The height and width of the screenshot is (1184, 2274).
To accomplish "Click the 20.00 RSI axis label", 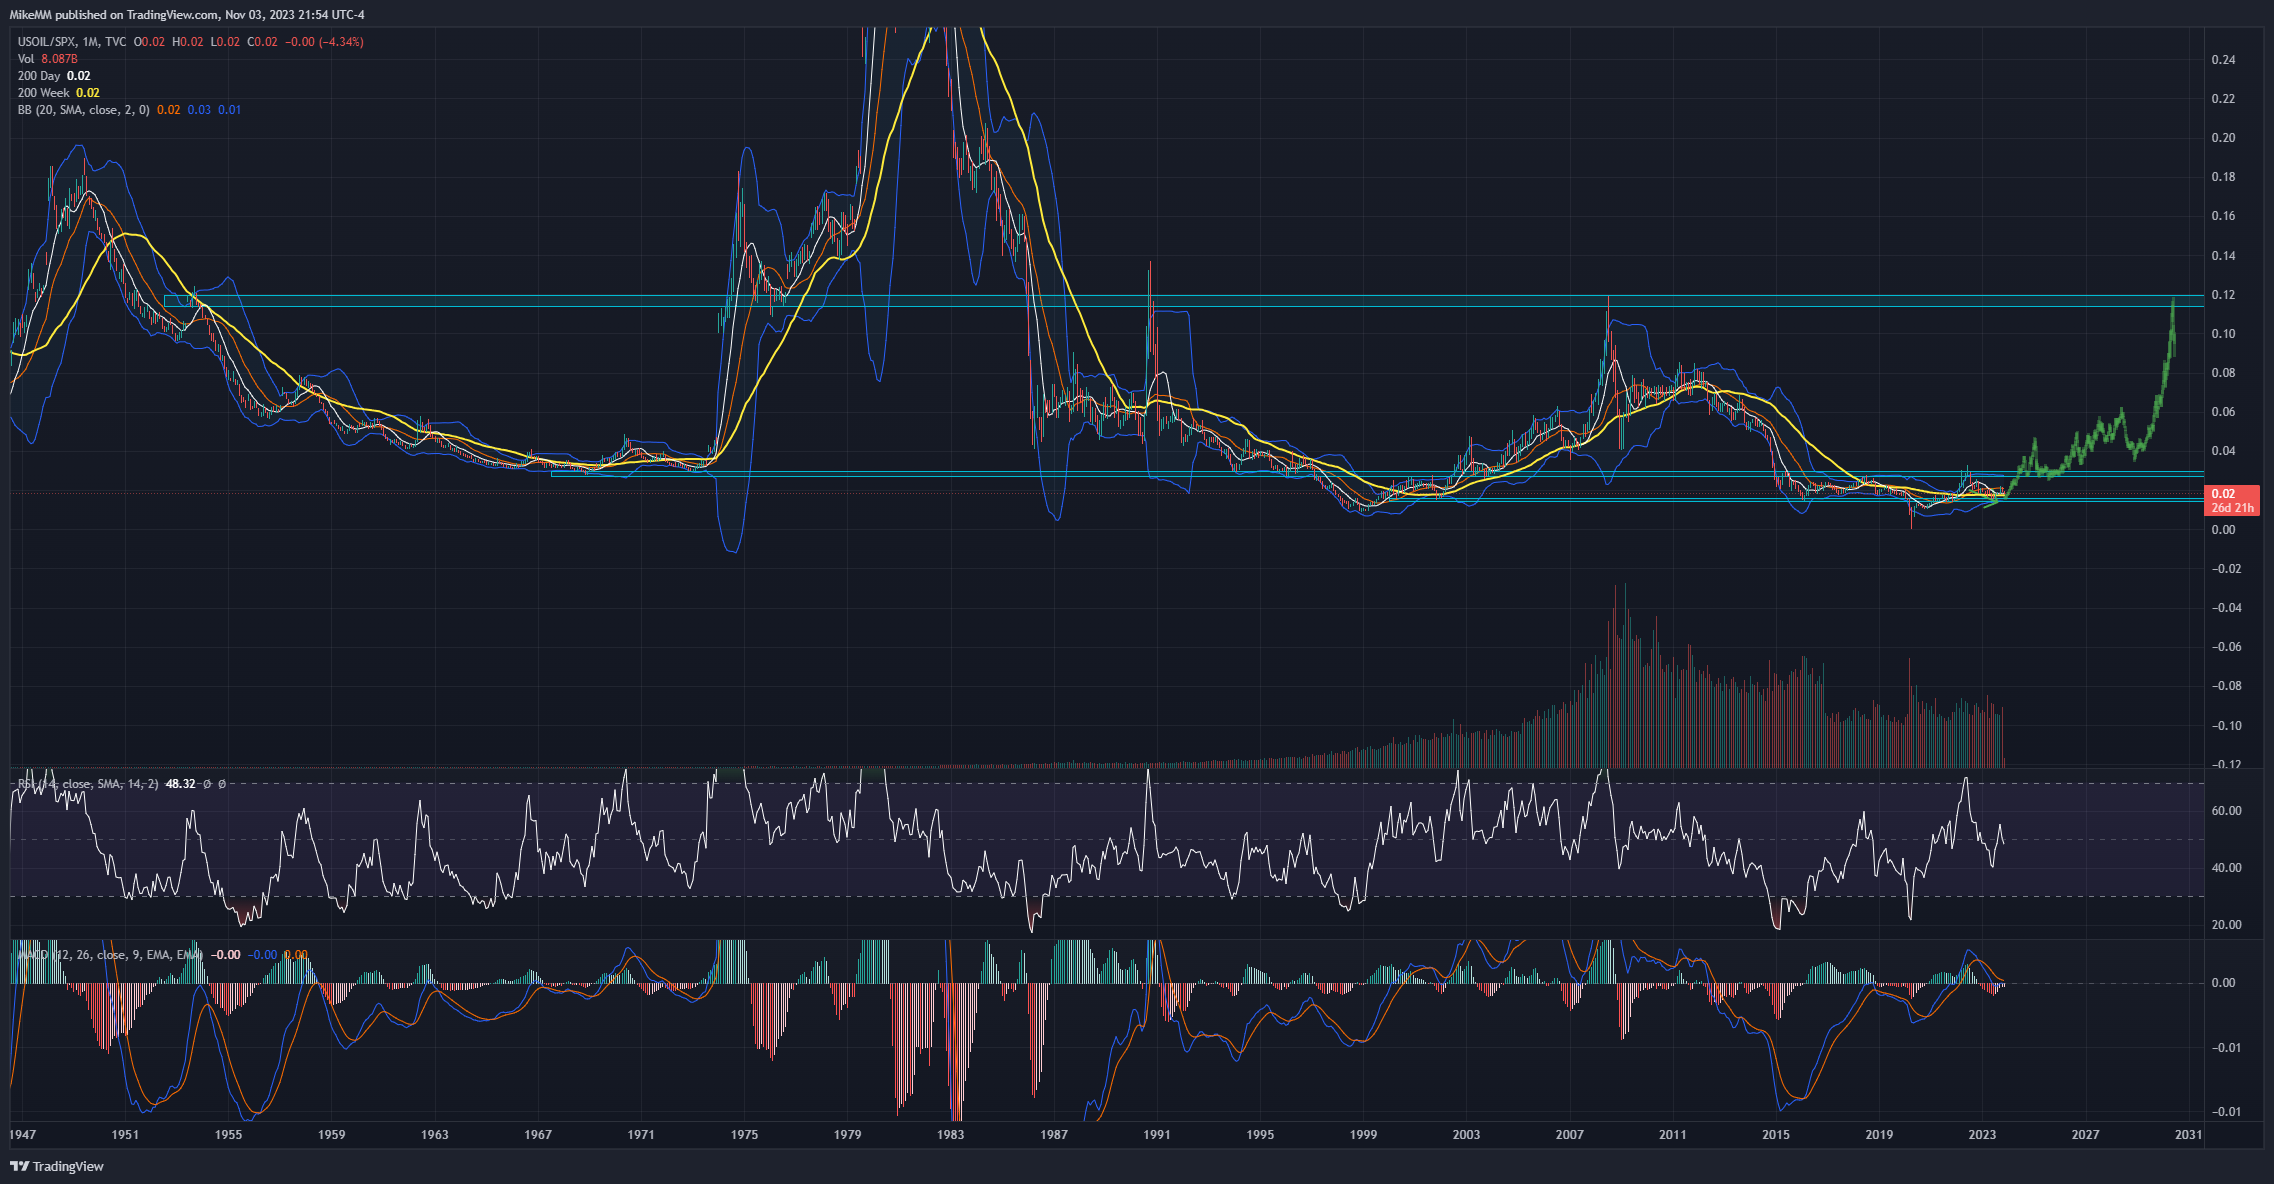I will click(x=2226, y=925).
